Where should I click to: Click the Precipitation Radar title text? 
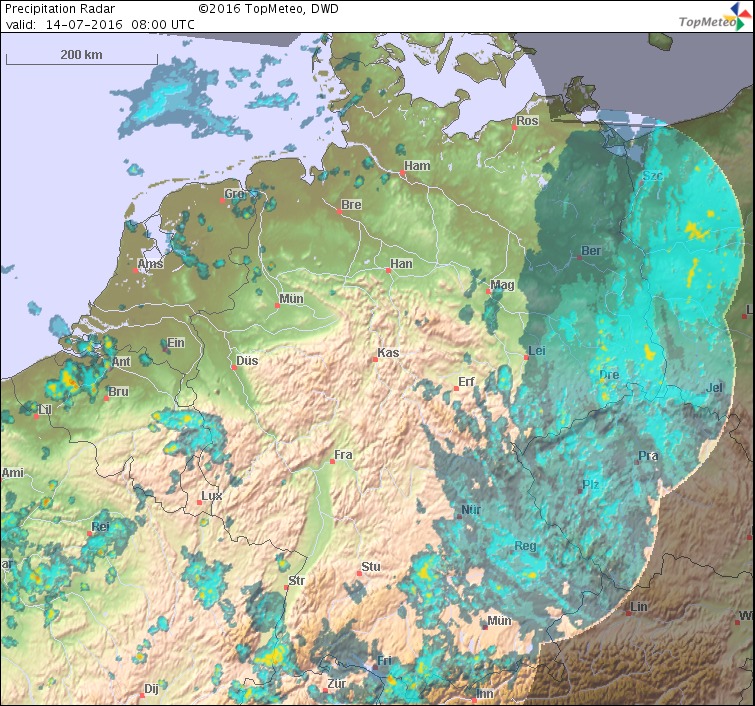click(52, 8)
